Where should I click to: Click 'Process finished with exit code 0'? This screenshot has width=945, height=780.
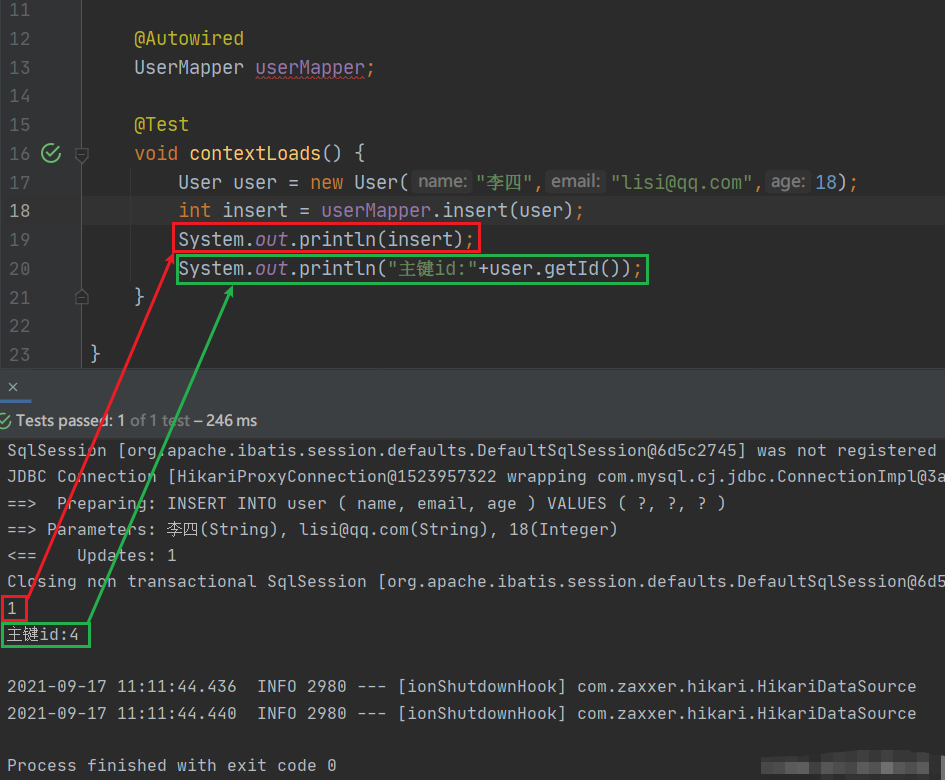(172, 766)
